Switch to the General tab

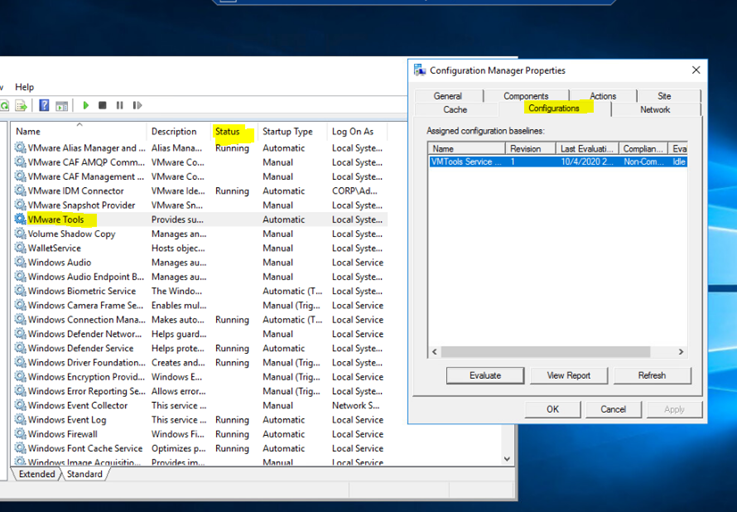click(448, 96)
